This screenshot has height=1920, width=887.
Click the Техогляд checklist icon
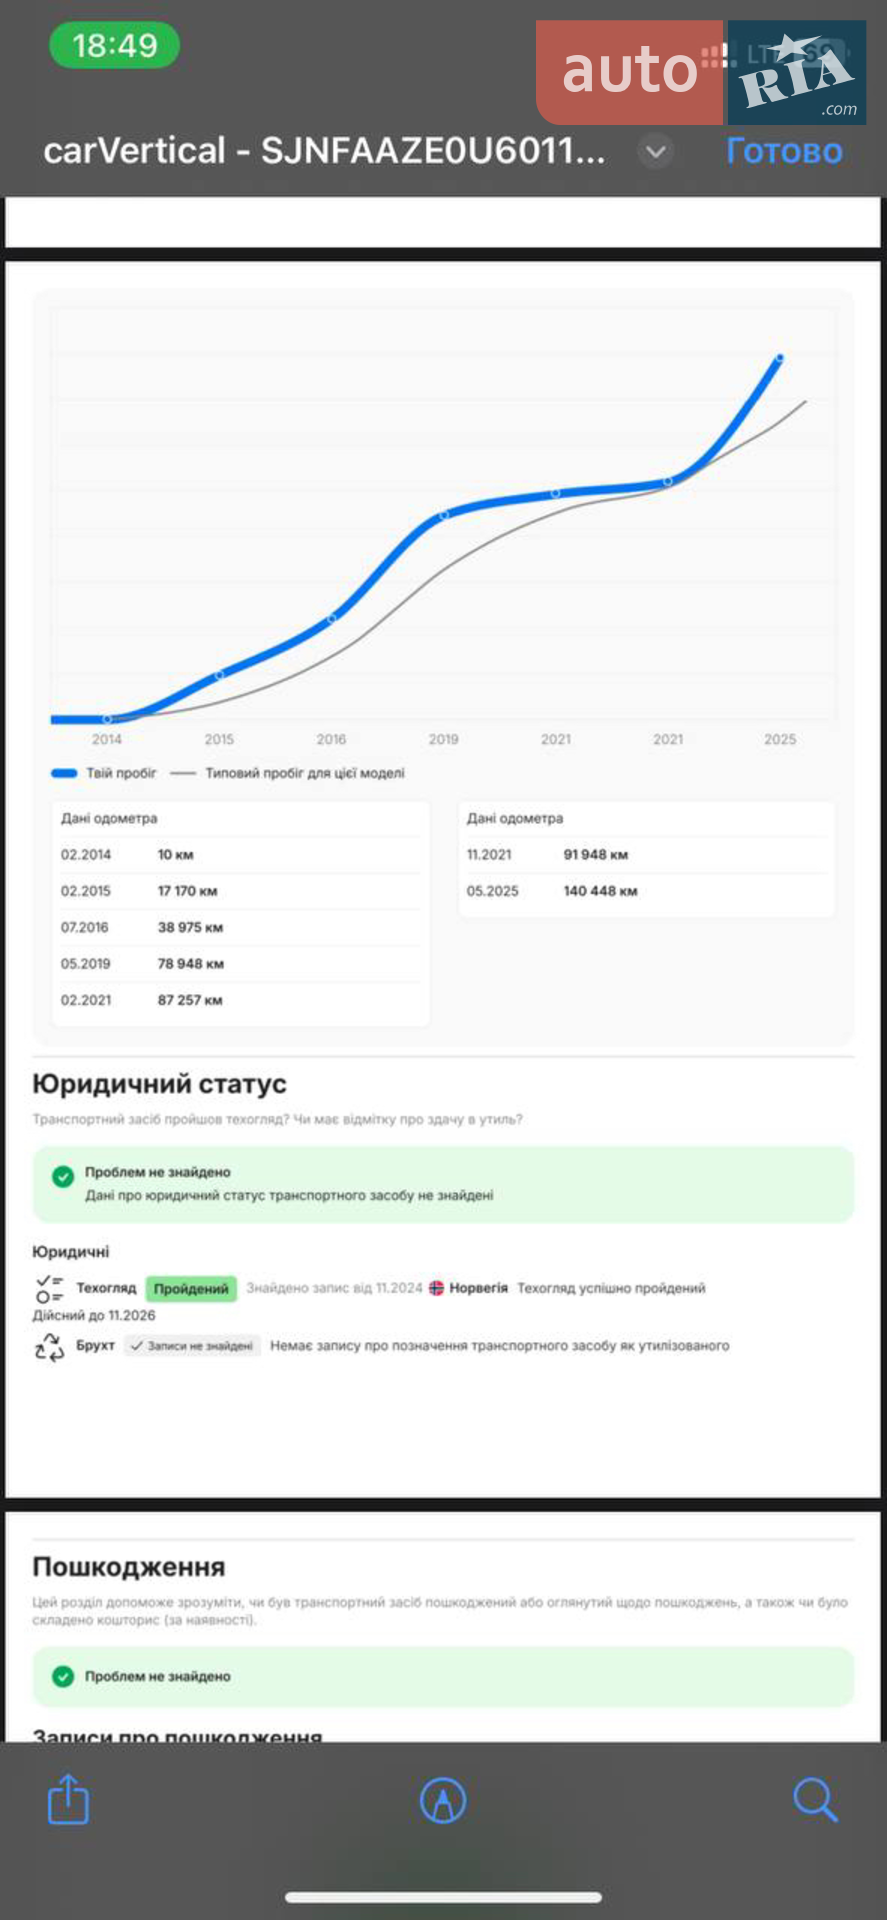click(x=49, y=1288)
